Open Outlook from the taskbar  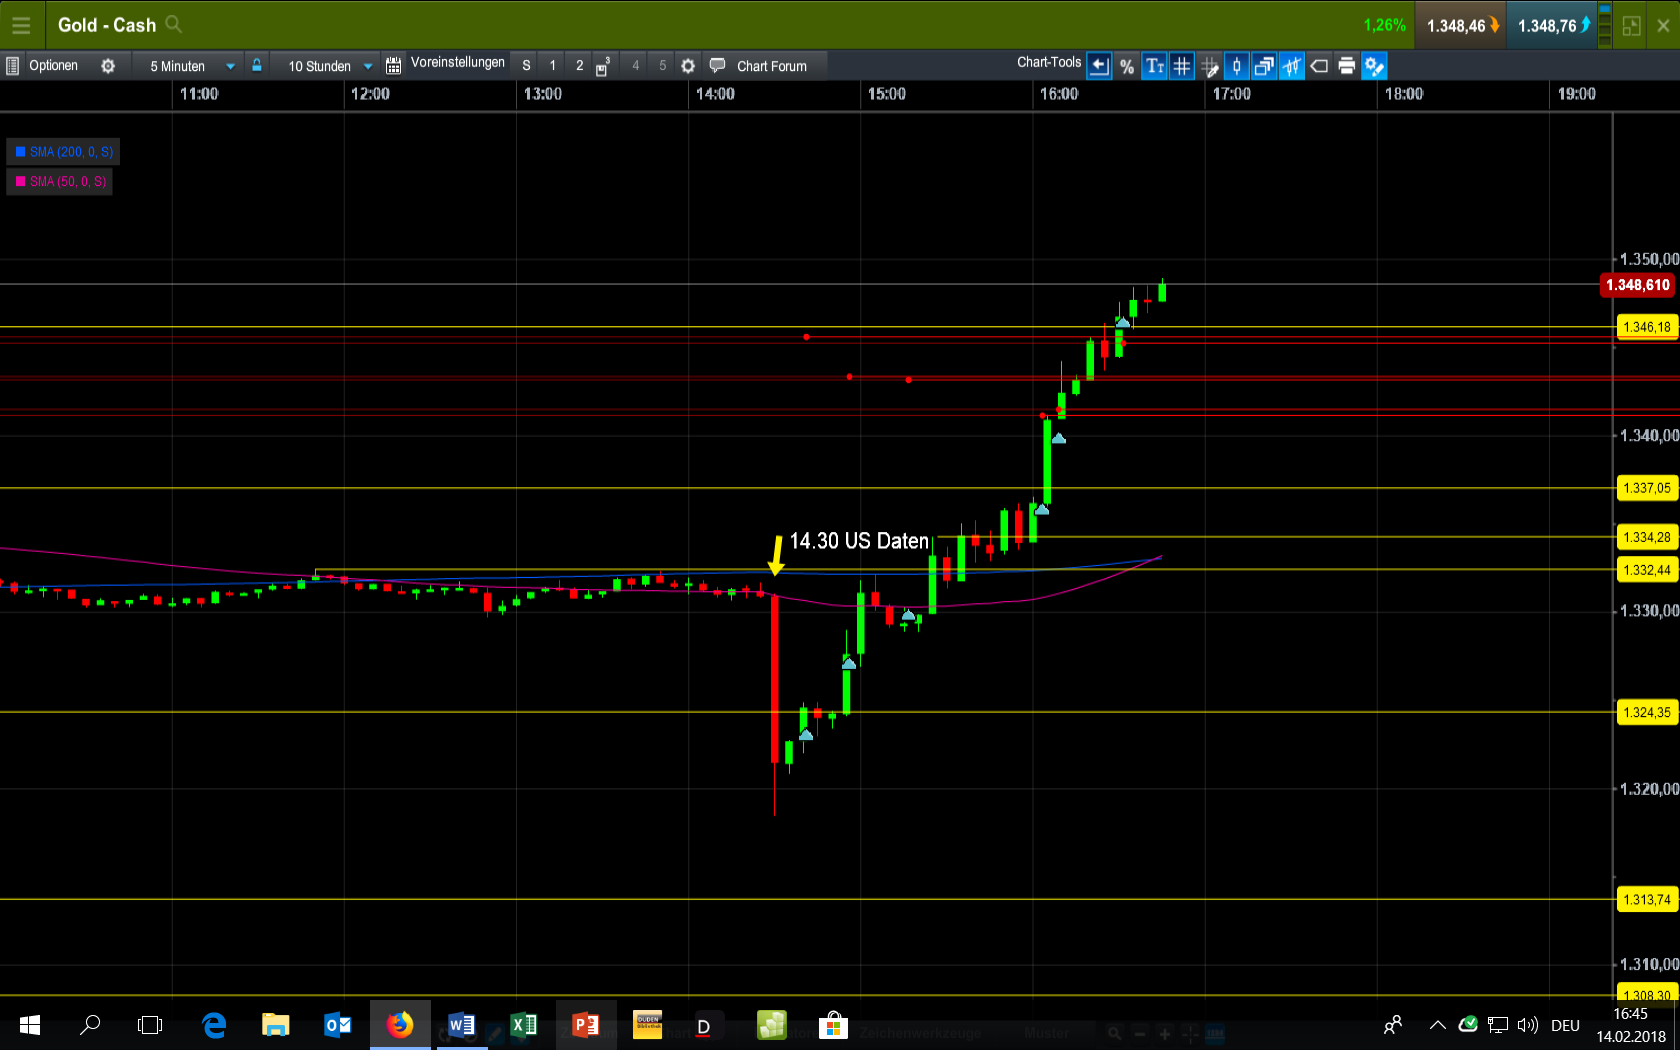[x=338, y=1025]
